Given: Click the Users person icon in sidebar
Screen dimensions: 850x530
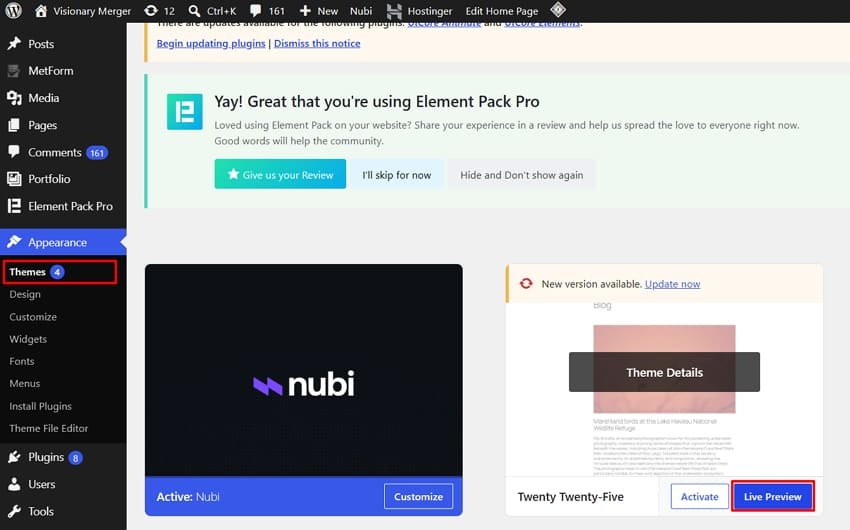Looking at the screenshot, I should [x=14, y=484].
